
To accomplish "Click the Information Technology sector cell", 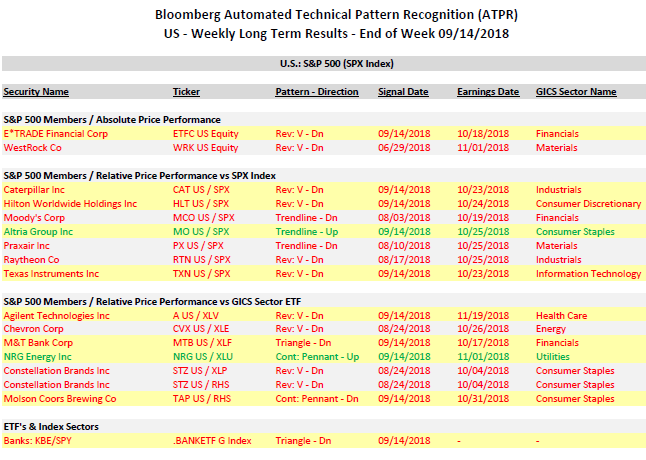I will 588,274.
